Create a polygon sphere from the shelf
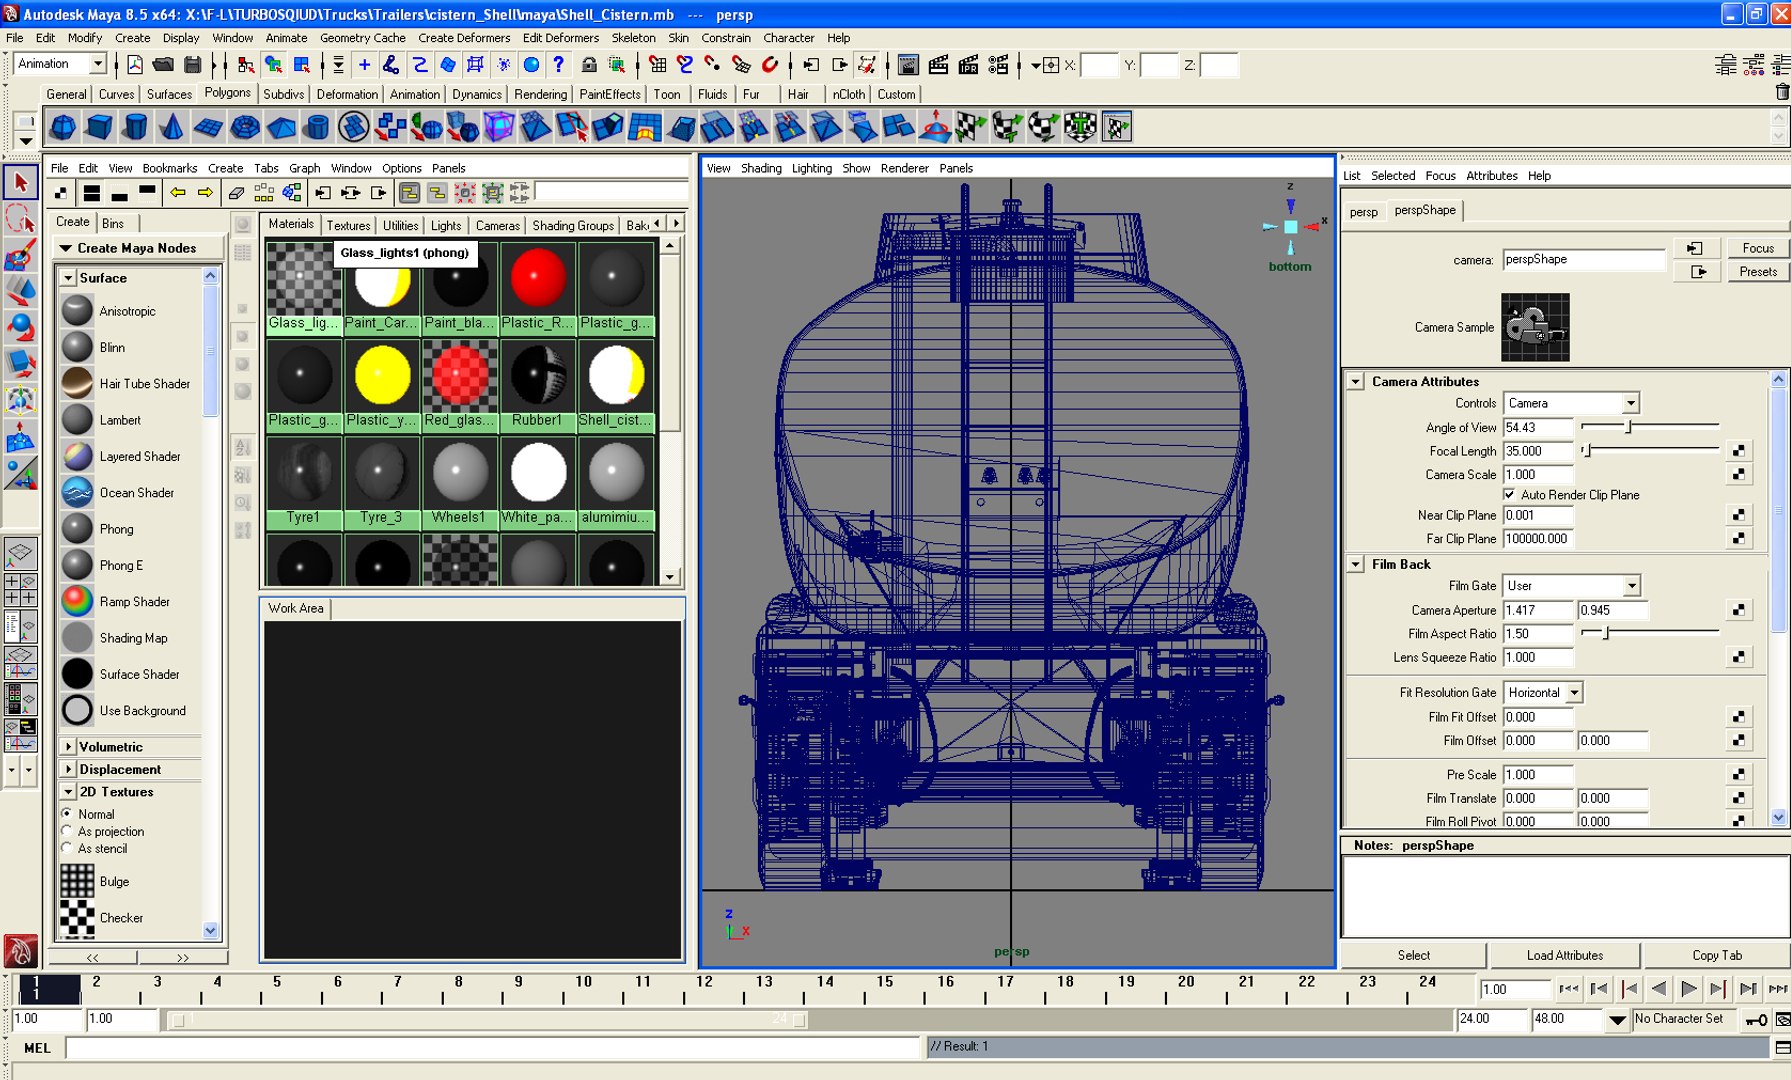This screenshot has height=1080, width=1791. click(x=63, y=127)
